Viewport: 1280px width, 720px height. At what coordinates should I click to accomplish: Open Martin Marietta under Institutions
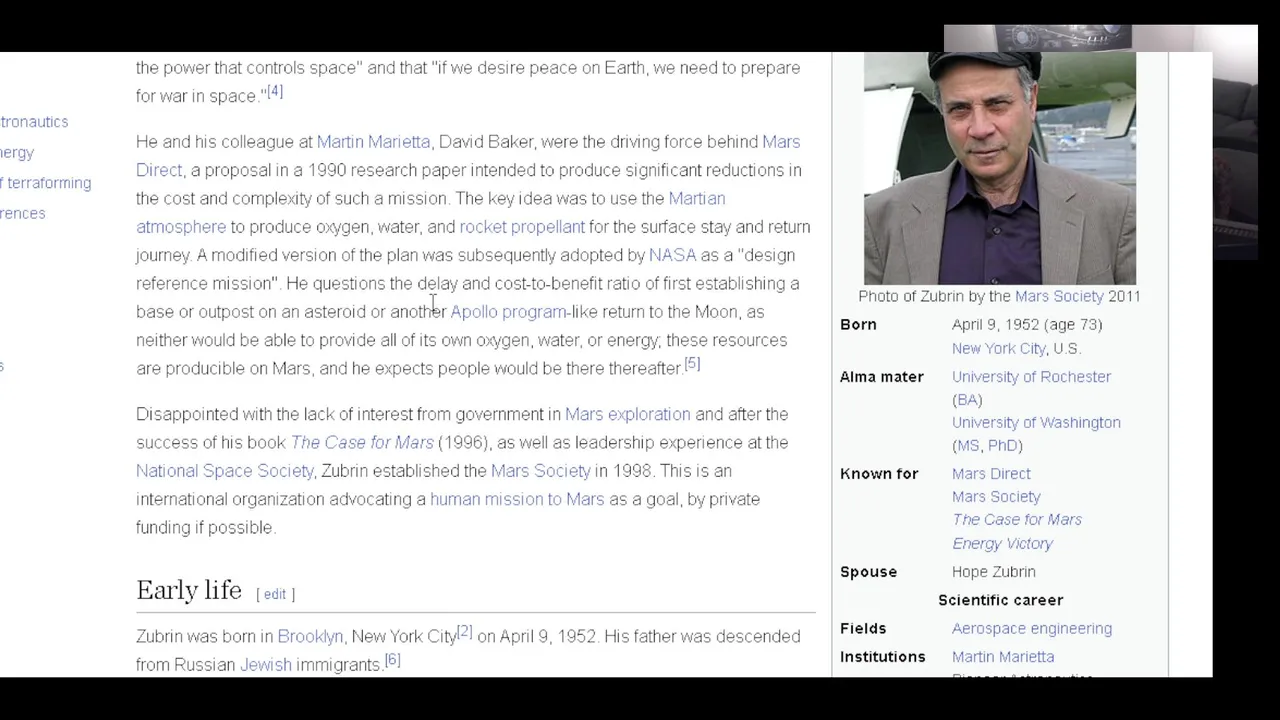1003,657
